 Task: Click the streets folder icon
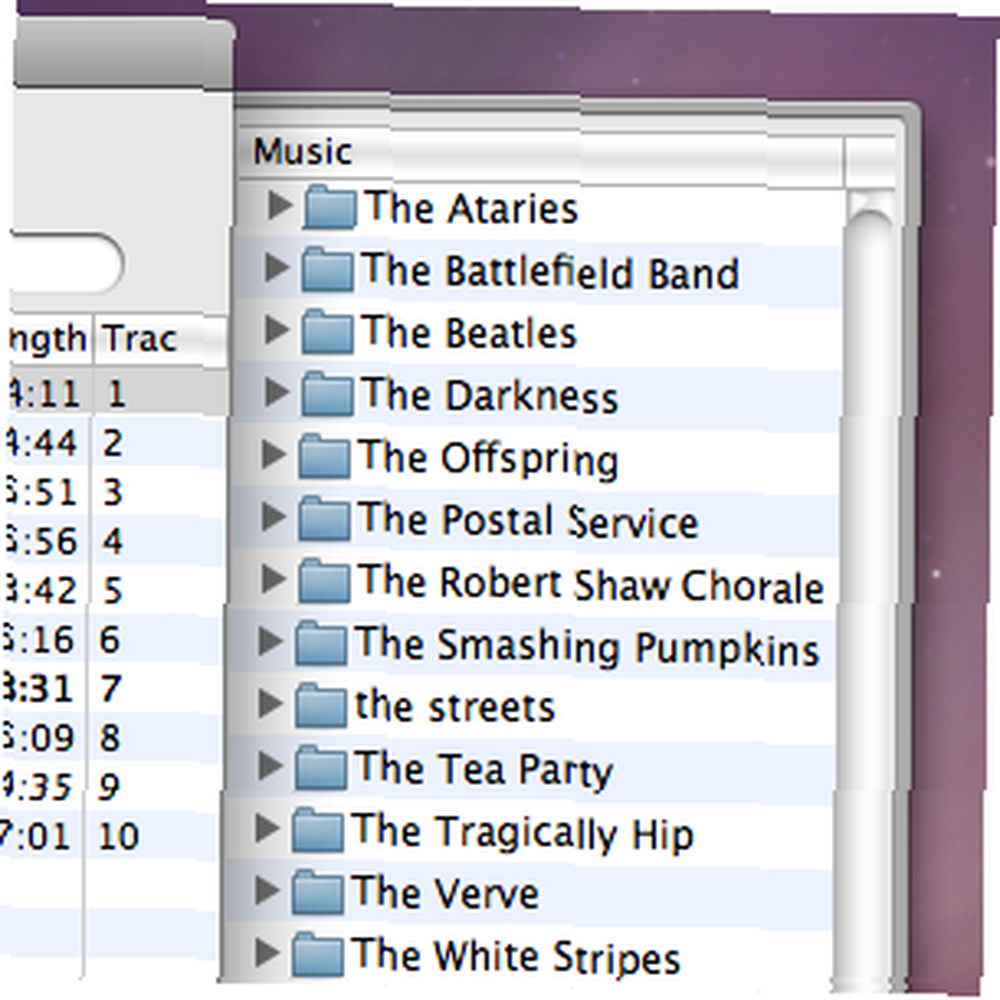coord(320,705)
